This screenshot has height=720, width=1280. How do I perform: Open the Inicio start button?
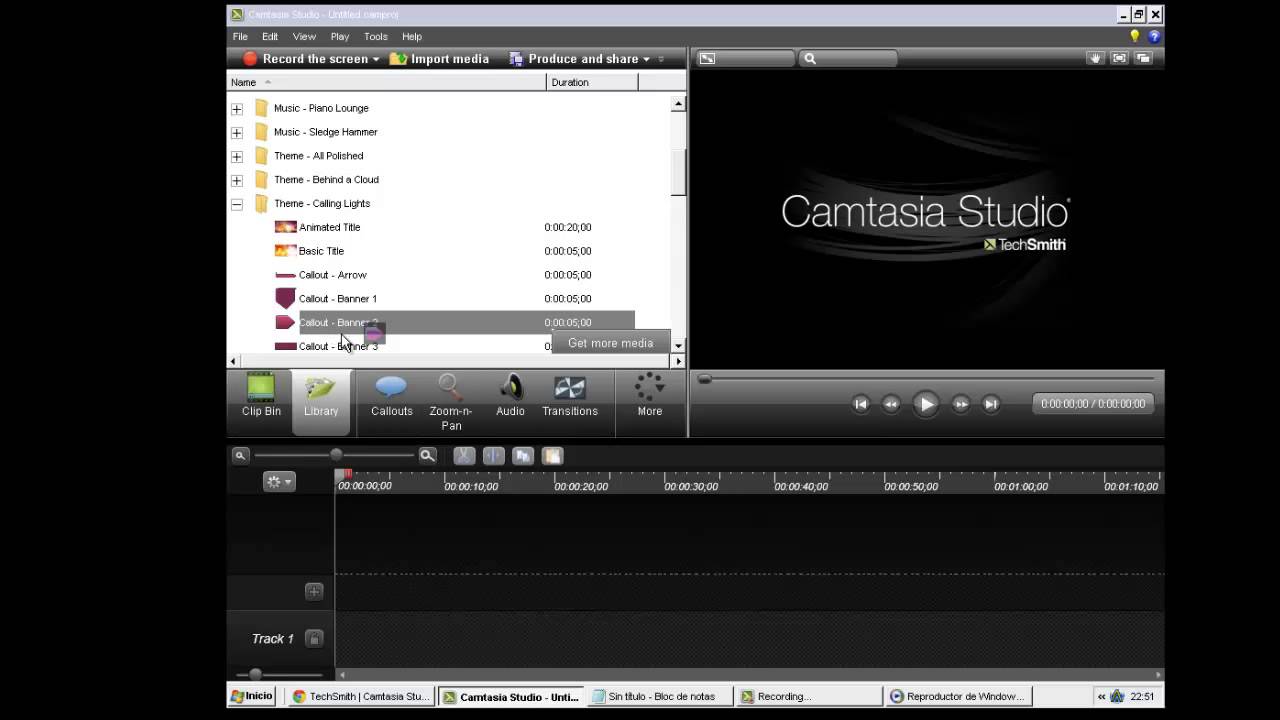252,696
